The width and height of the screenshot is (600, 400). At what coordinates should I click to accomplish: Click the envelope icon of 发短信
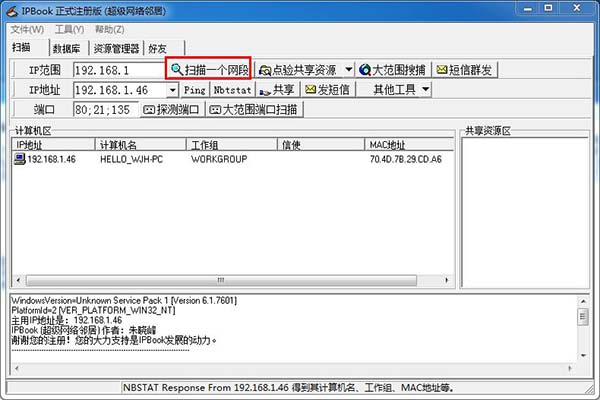311,89
